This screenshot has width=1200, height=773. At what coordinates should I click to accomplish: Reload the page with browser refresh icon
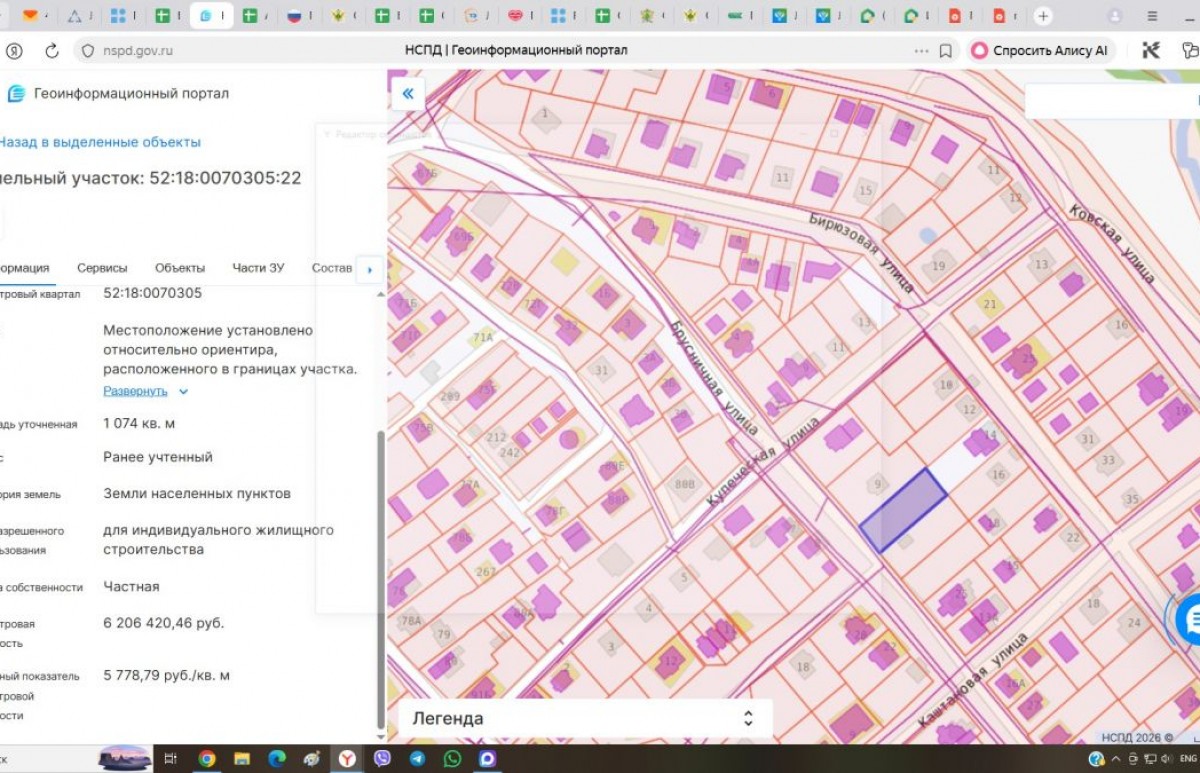pyautogui.click(x=52, y=51)
